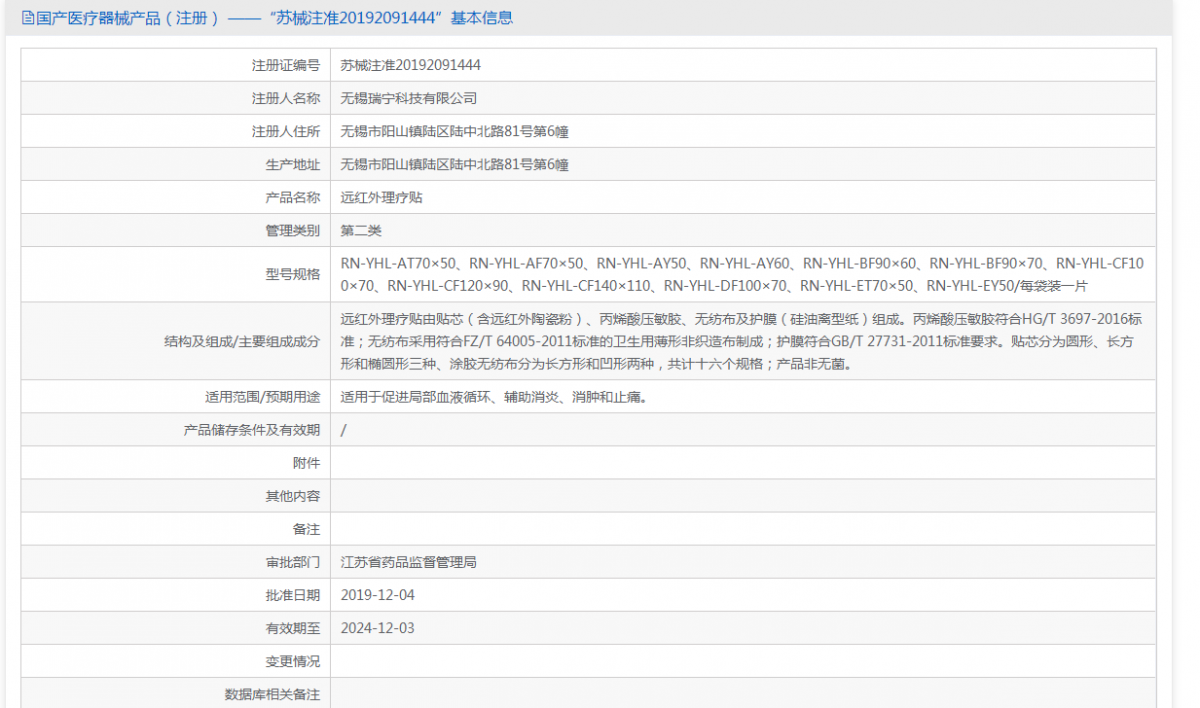Screen dimensions: 1200x708
Task: Click the 变更情况 row label
Action: [292, 661]
